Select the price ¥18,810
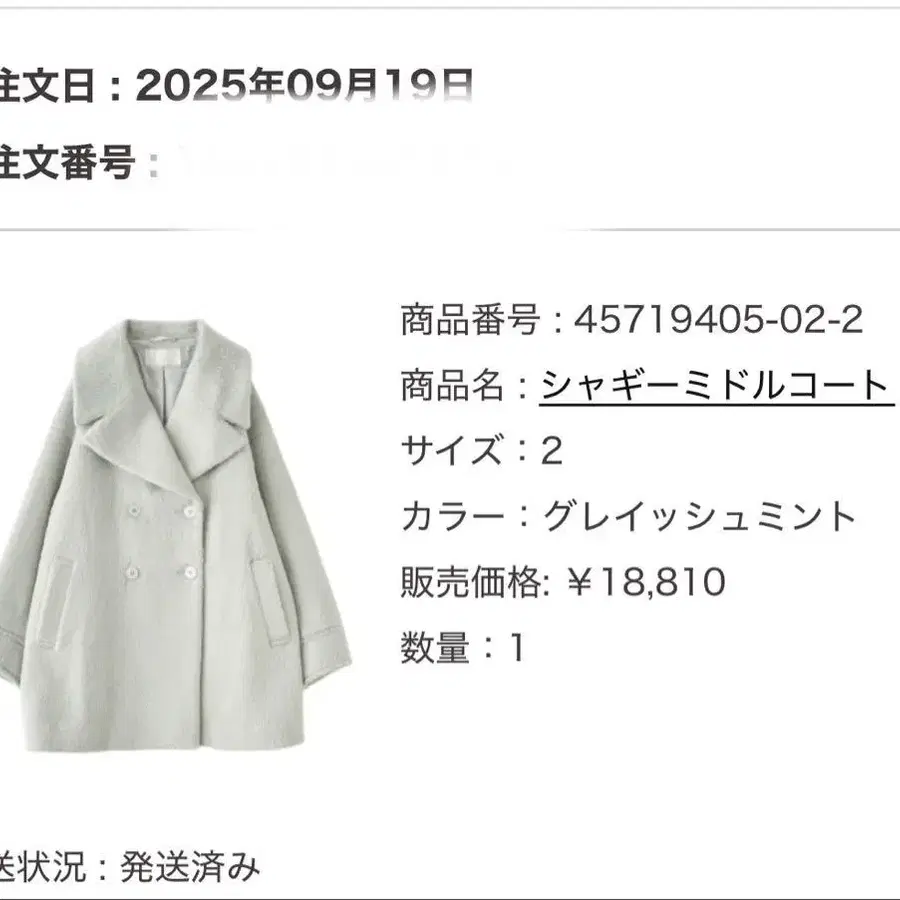 [647, 581]
